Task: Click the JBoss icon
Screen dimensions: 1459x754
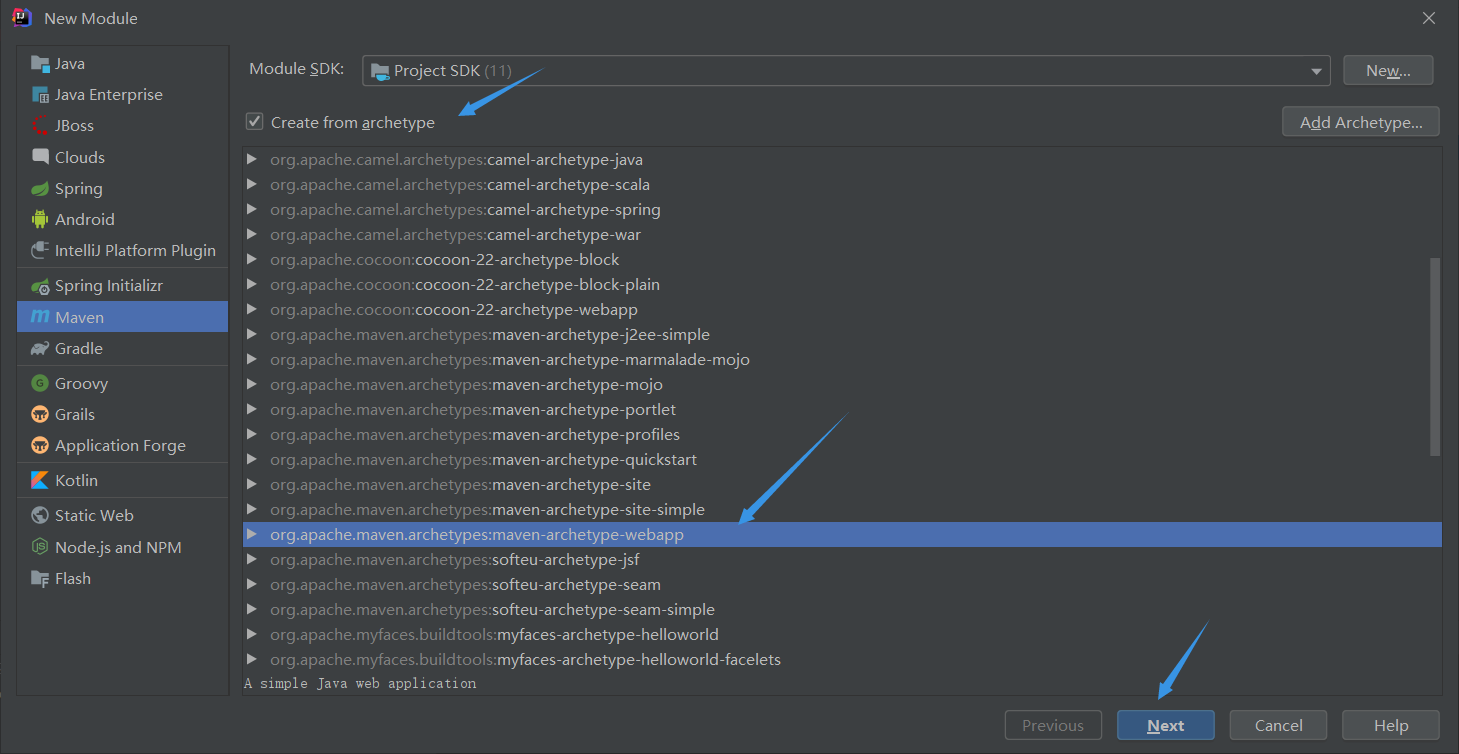Action: 40,126
